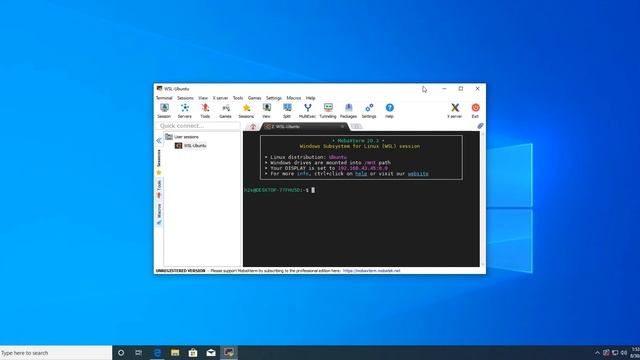Open Microsoft Store from taskbar
640x360 pixels.
(x=193, y=353)
